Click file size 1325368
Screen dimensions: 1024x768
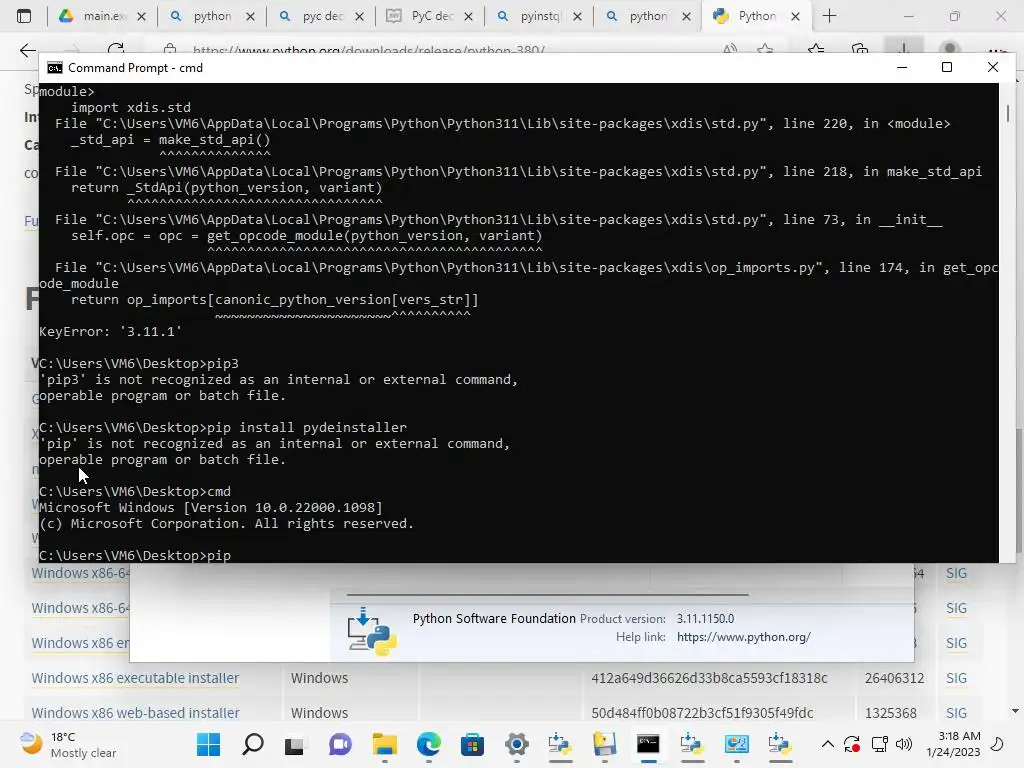[891, 713]
